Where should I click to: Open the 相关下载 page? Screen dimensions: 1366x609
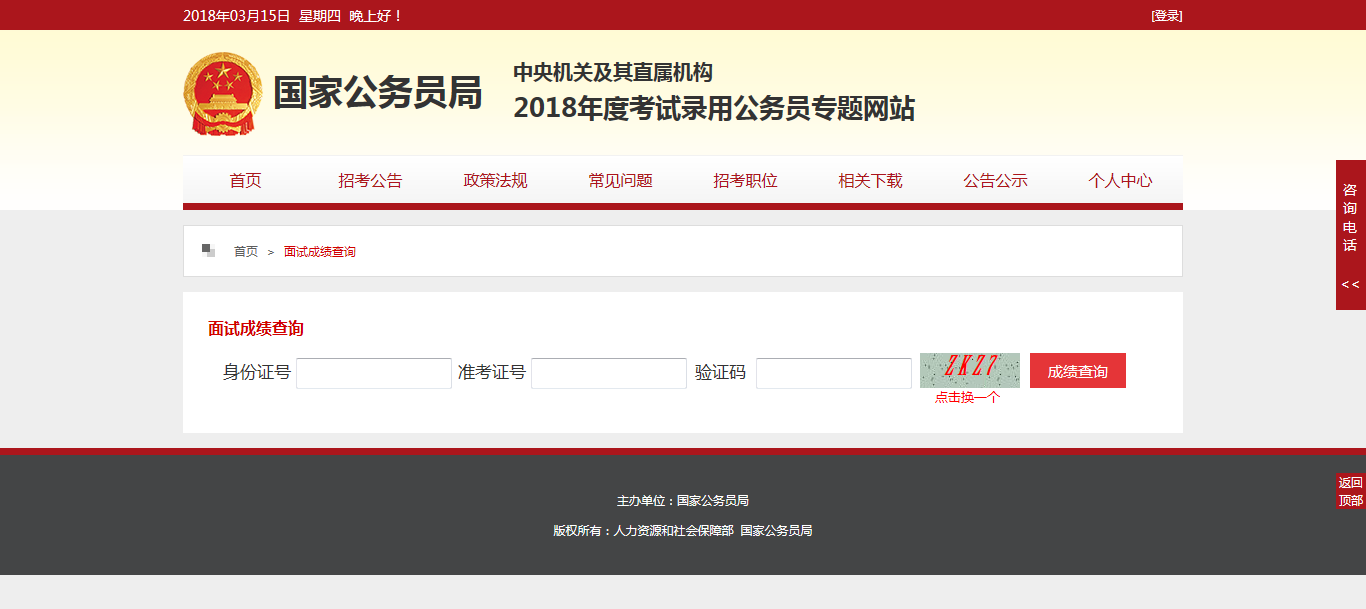coord(870,181)
